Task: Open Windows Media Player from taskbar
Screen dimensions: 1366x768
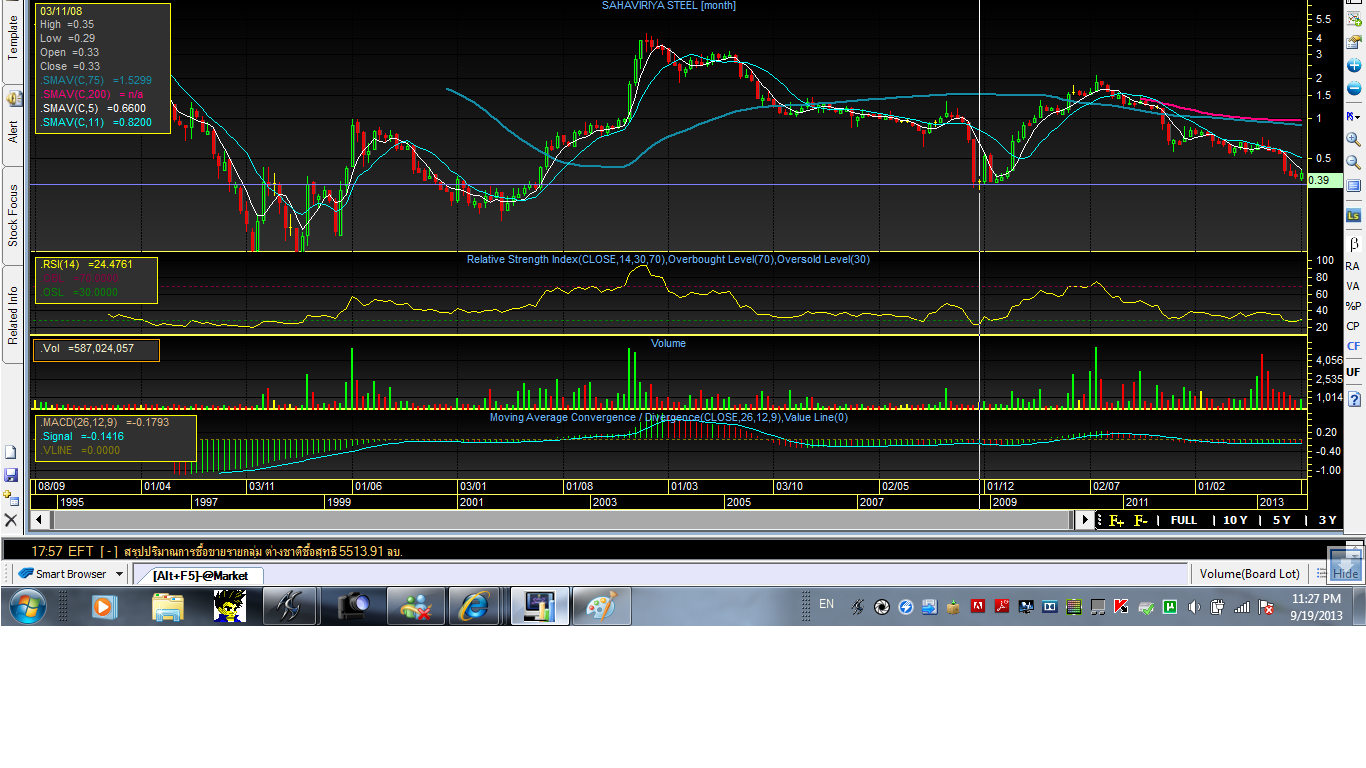Action: [104, 606]
